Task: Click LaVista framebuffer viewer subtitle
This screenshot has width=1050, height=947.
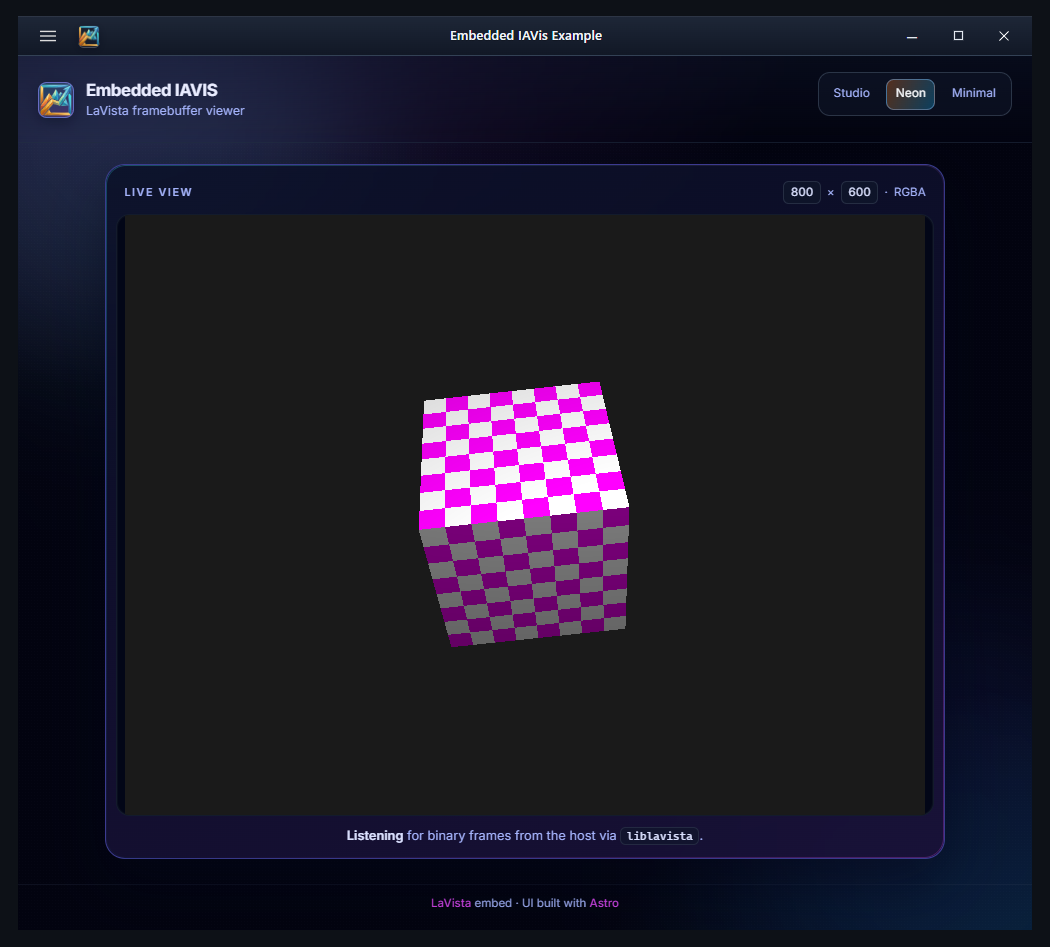Action: point(165,111)
